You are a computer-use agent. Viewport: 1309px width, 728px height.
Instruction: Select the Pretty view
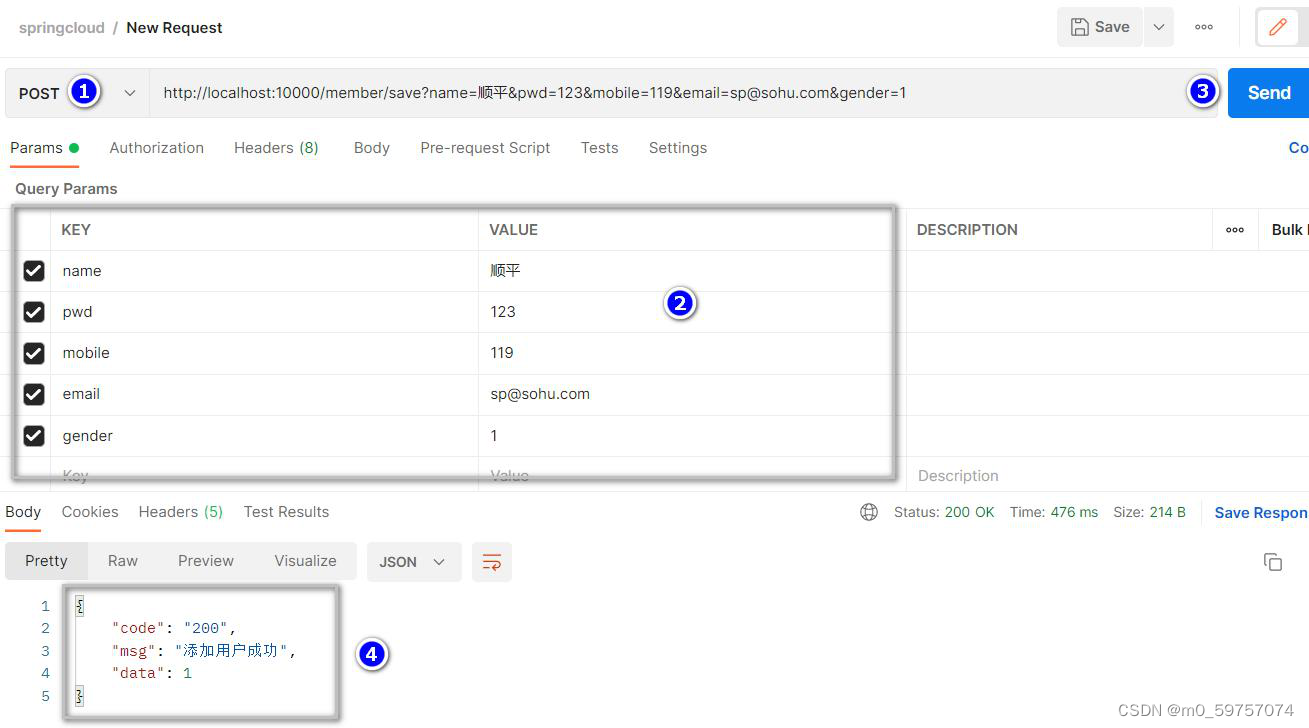46,561
